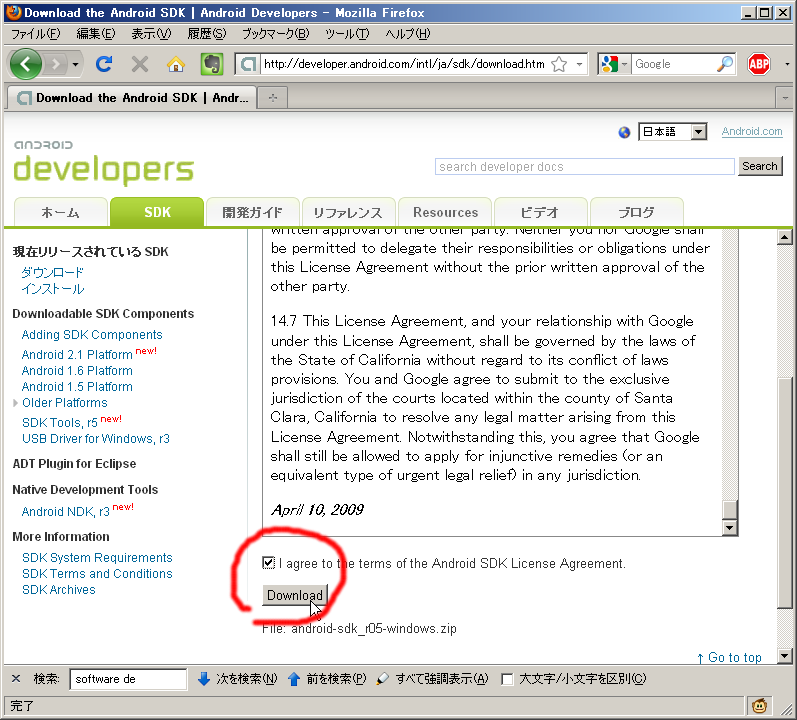The height and width of the screenshot is (720, 797).
Task: Open the URL bar history dropdown
Action: coord(579,64)
